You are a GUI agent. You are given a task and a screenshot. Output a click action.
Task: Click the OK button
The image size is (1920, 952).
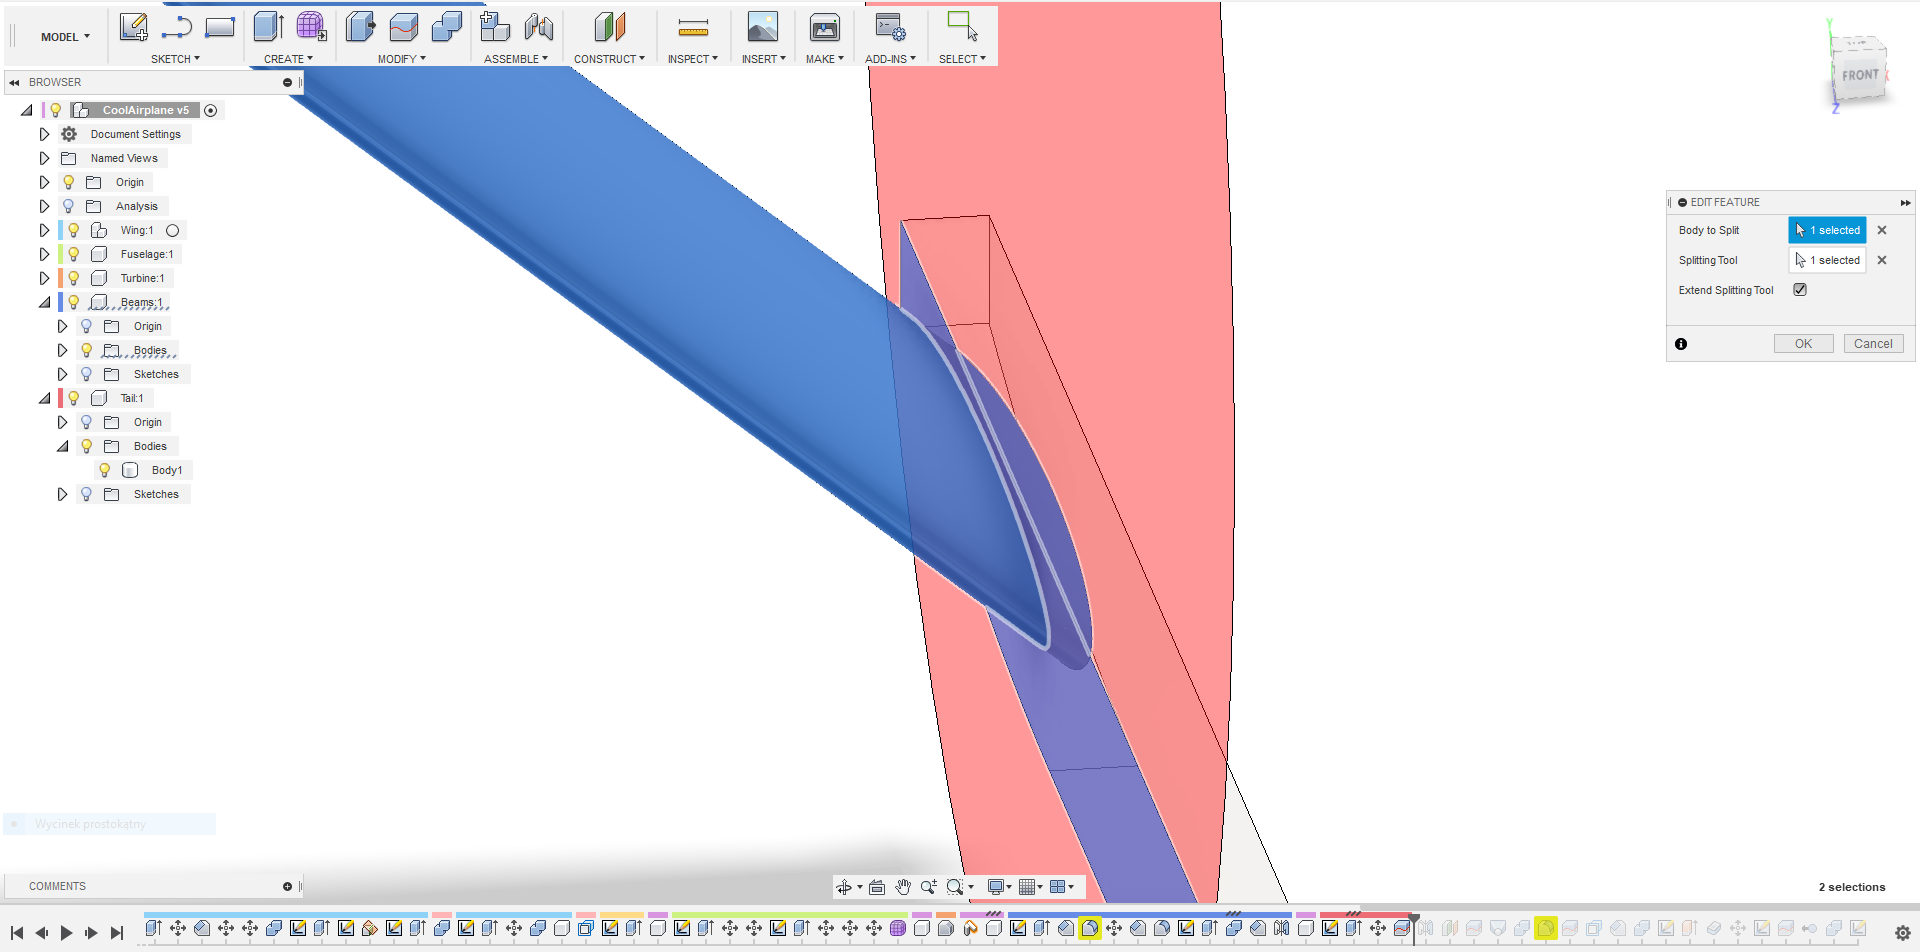[x=1803, y=344]
